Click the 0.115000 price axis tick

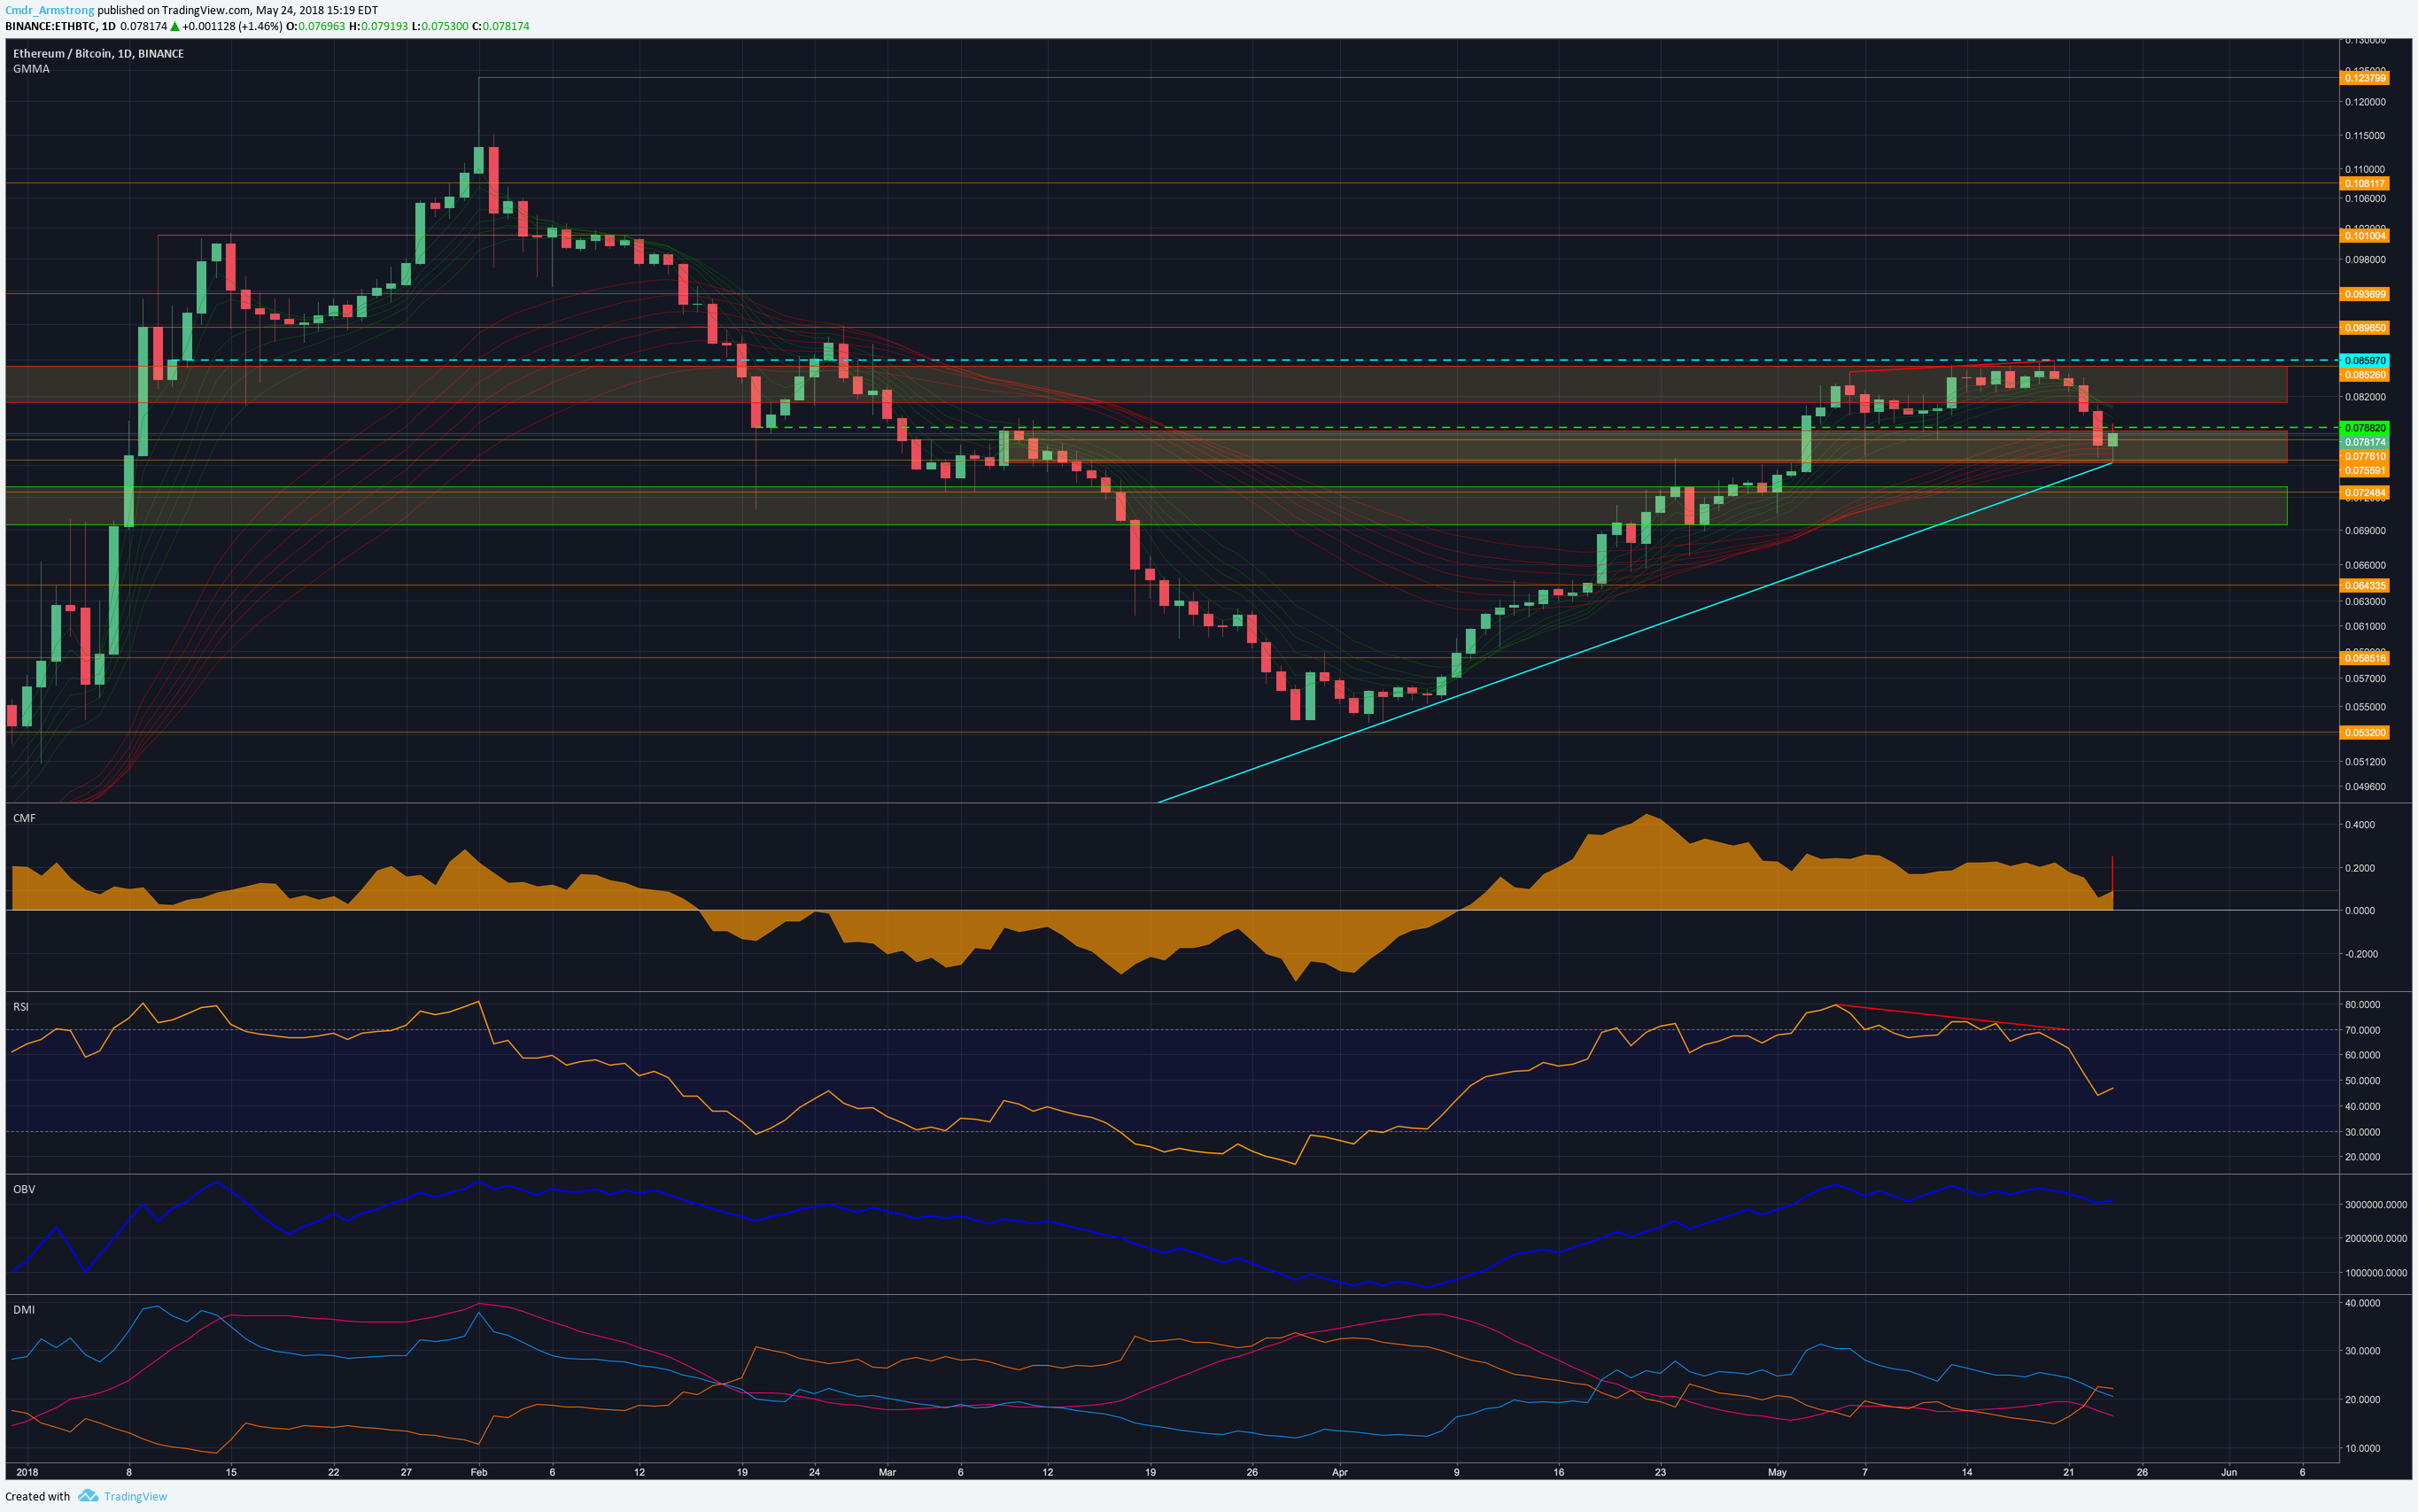pyautogui.click(x=2366, y=136)
